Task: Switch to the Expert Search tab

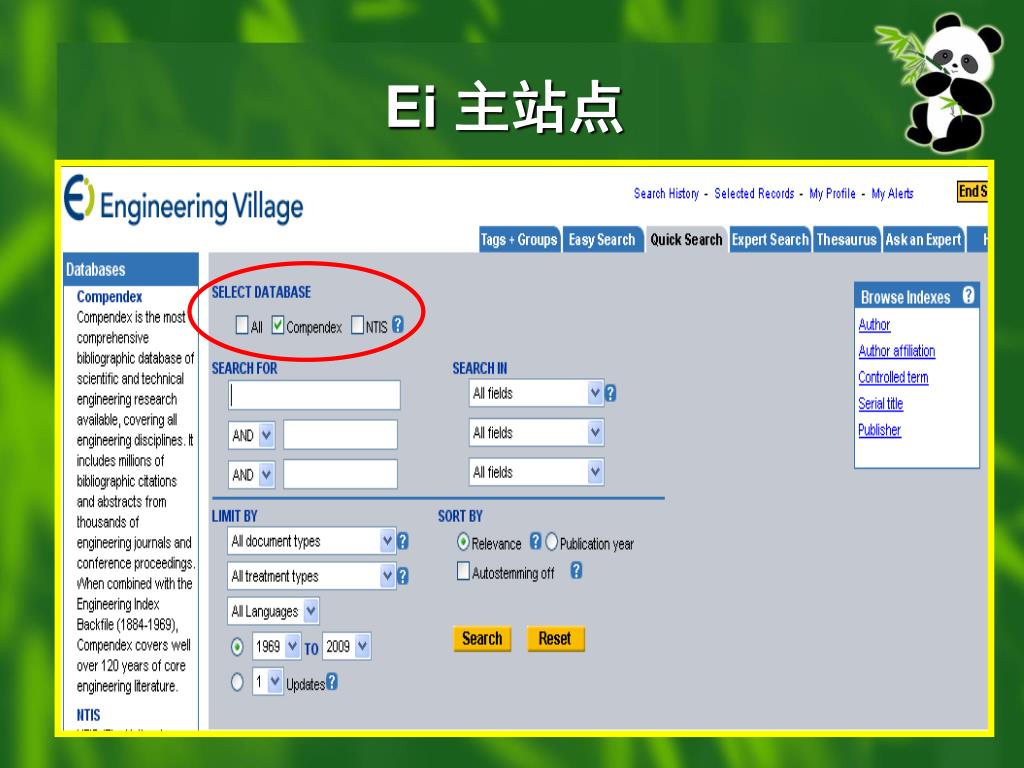Action: 770,240
